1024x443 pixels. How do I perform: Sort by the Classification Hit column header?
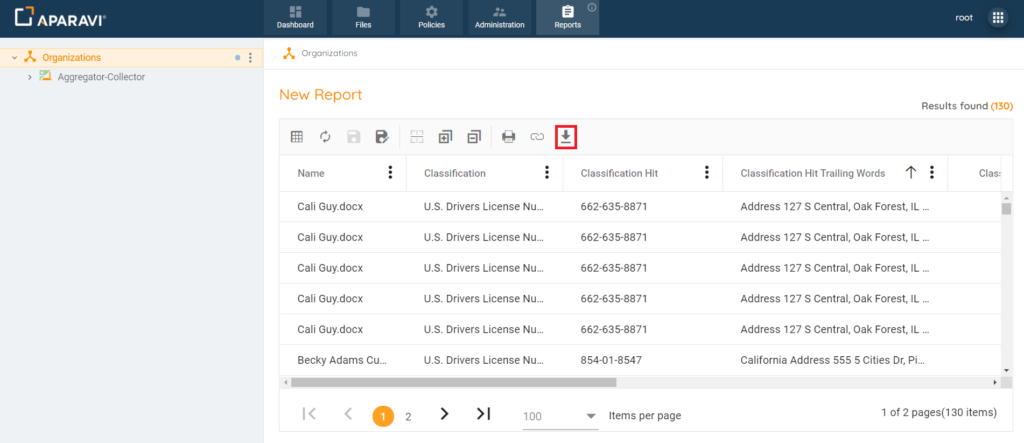pyautogui.click(x=619, y=173)
